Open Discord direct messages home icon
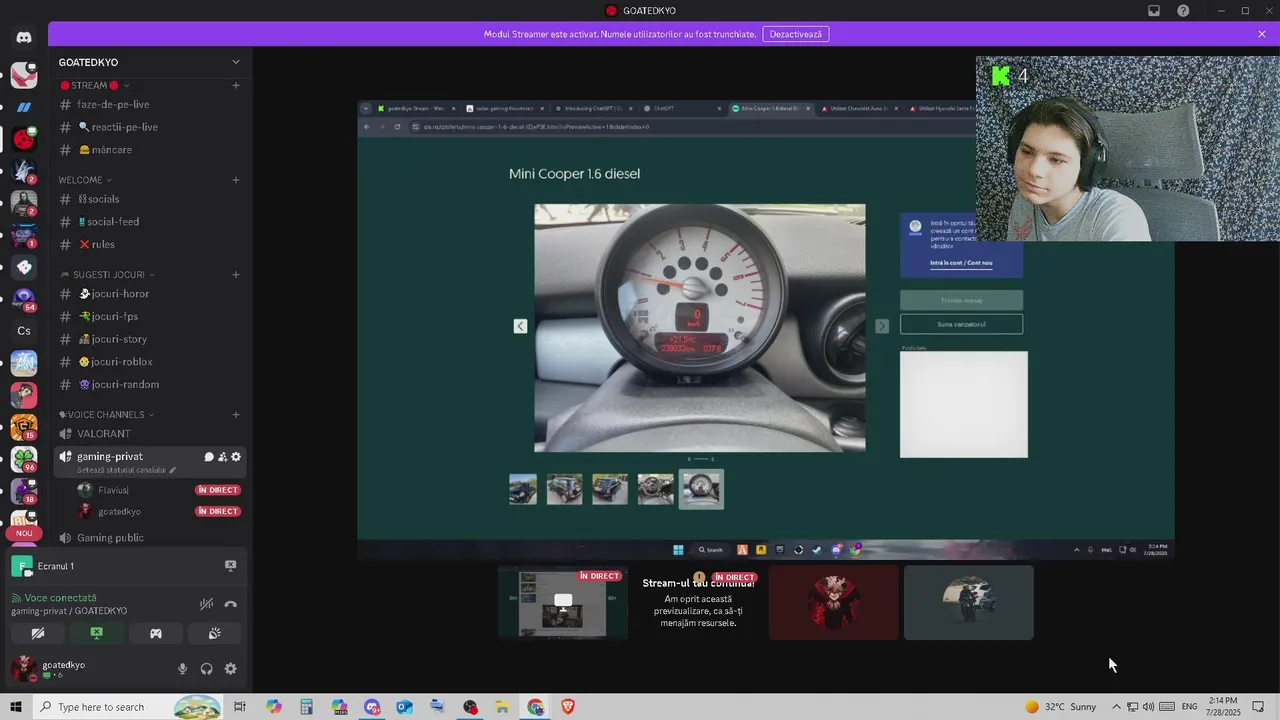1280x720 pixels. (x=24, y=38)
